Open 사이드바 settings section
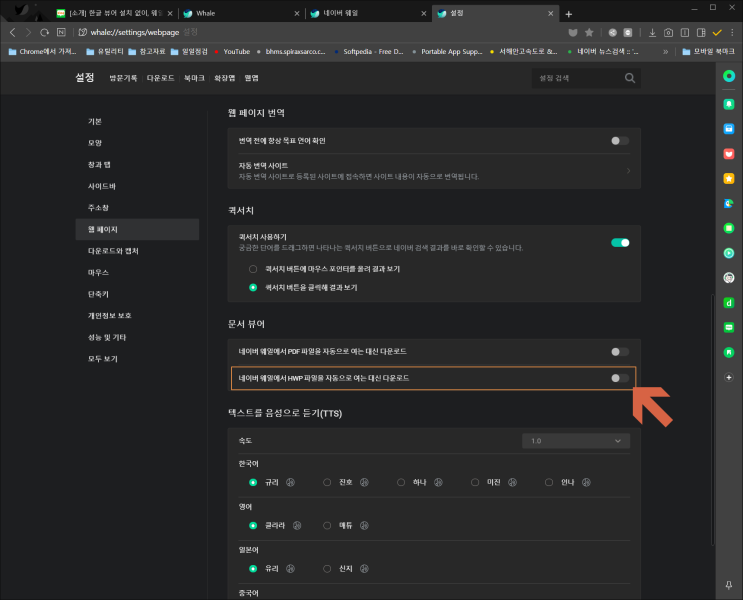 (x=101, y=186)
